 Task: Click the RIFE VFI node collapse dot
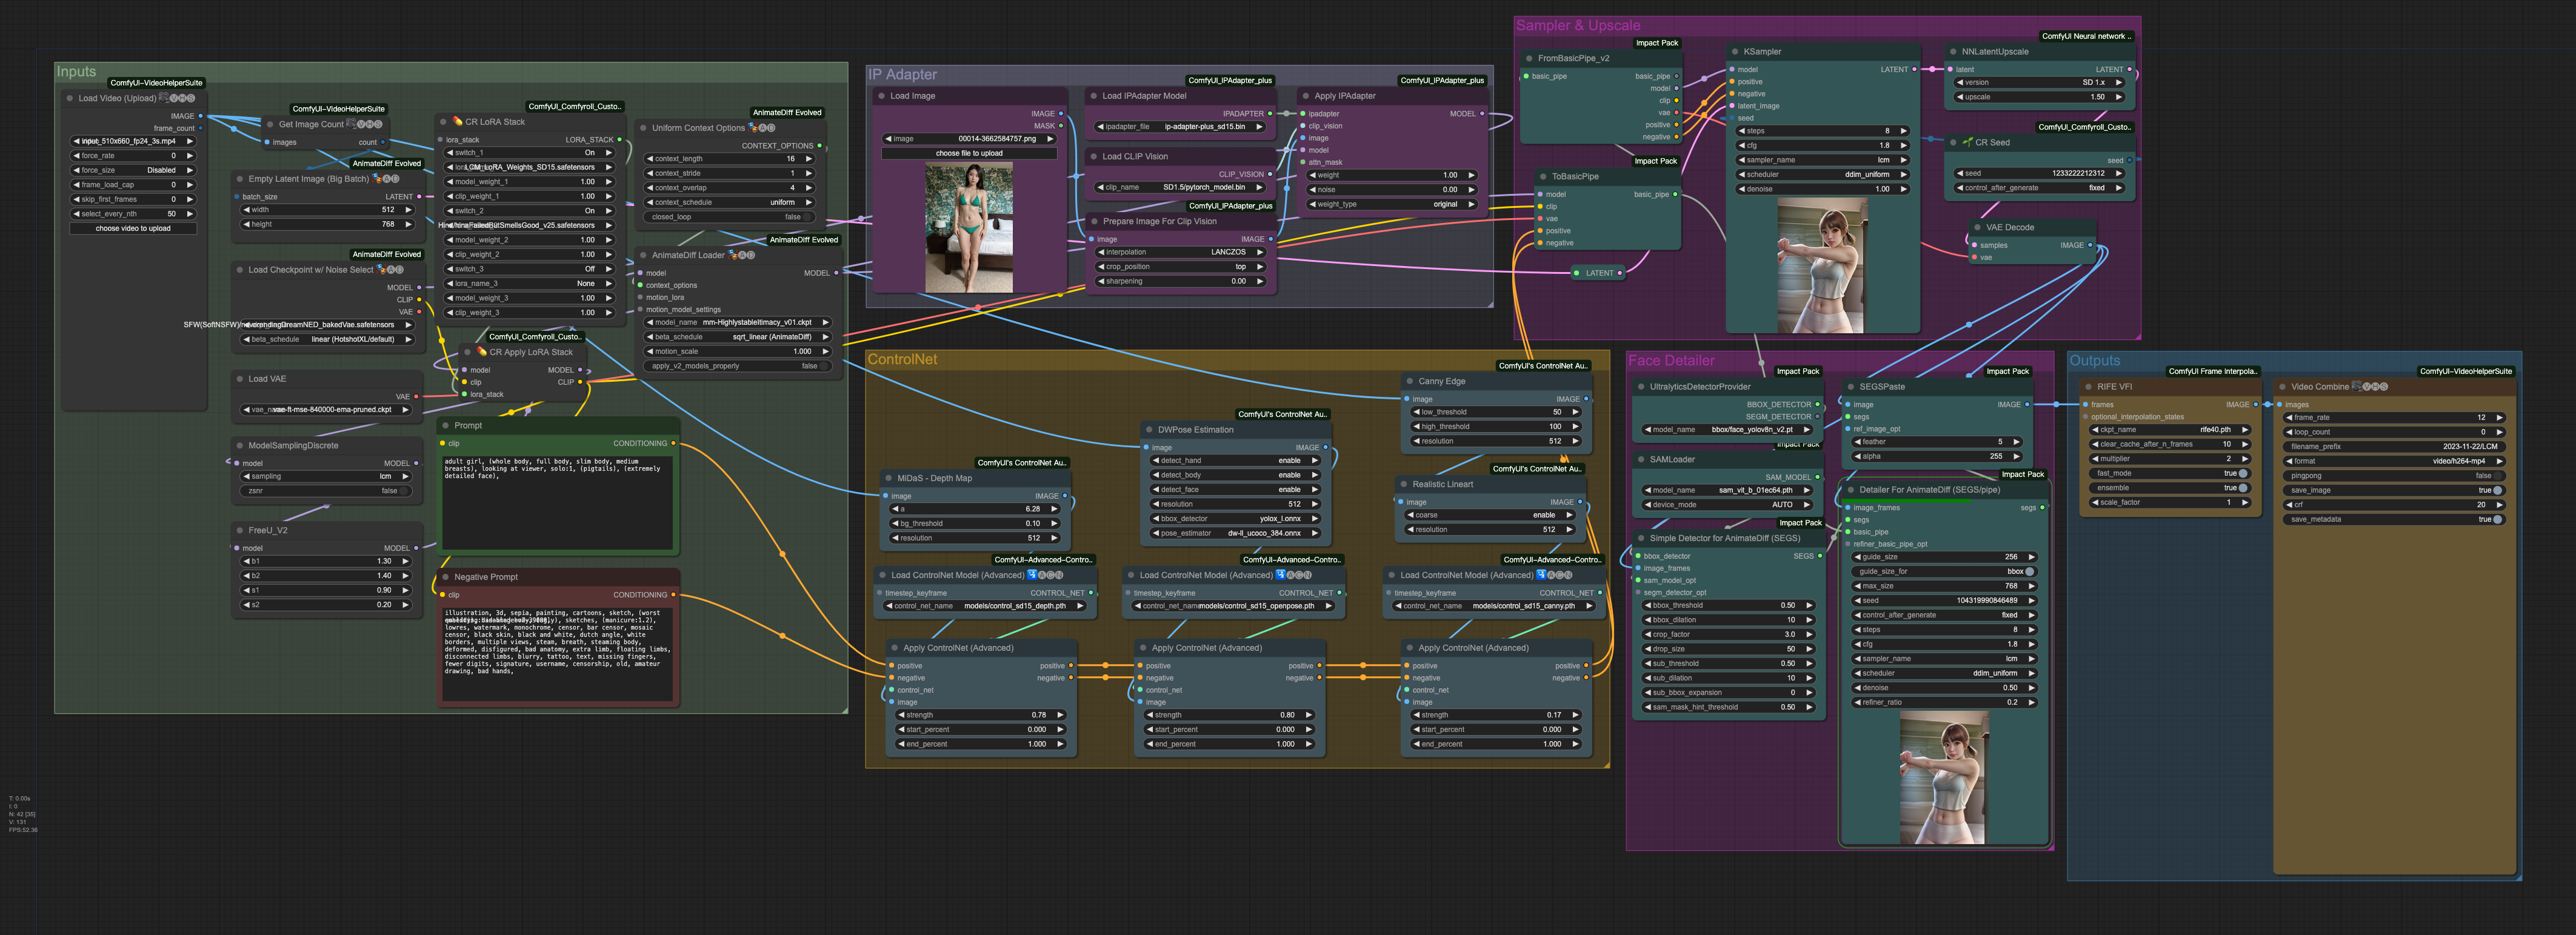tap(2088, 387)
